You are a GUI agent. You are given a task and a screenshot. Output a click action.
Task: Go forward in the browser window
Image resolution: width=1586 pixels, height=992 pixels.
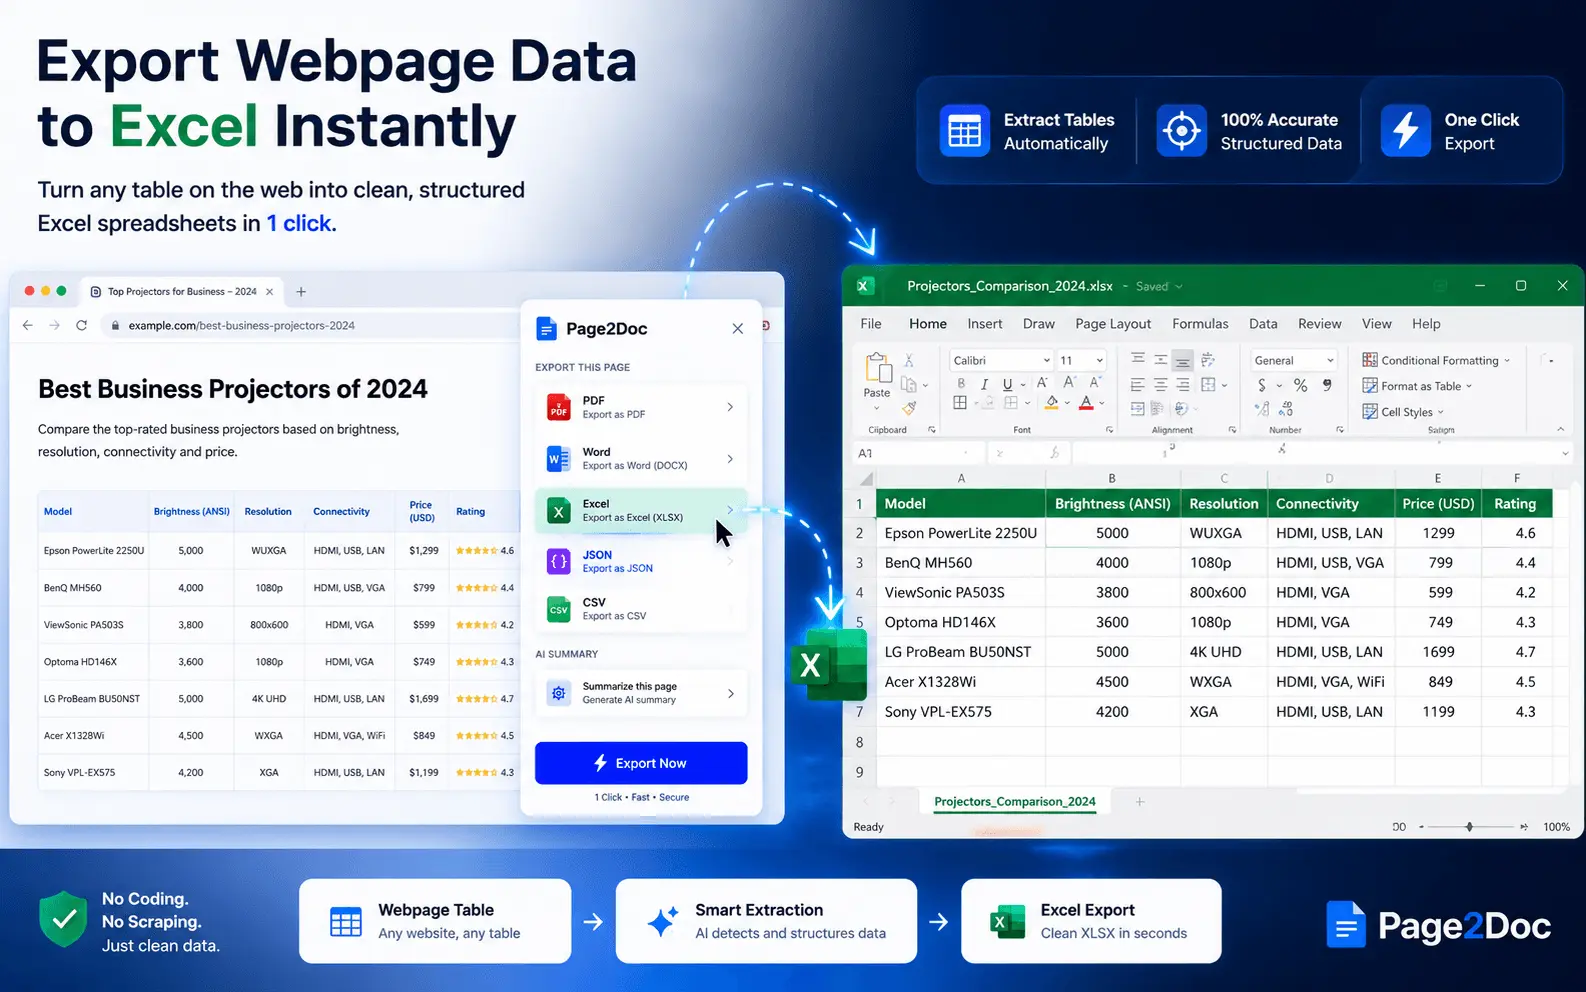coord(54,325)
